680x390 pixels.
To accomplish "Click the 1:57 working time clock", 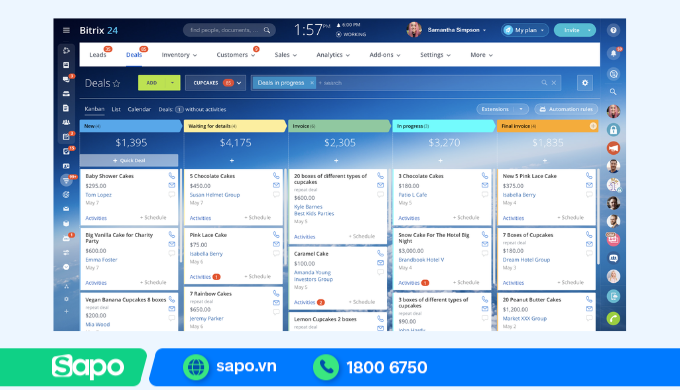I will click(308, 30).
